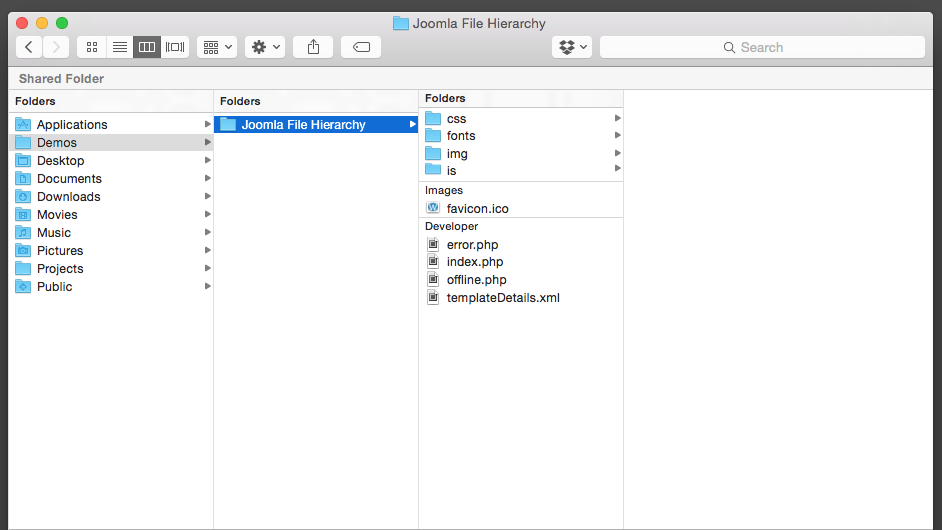Switch to icon view
The image size is (942, 530).
[x=92, y=47]
